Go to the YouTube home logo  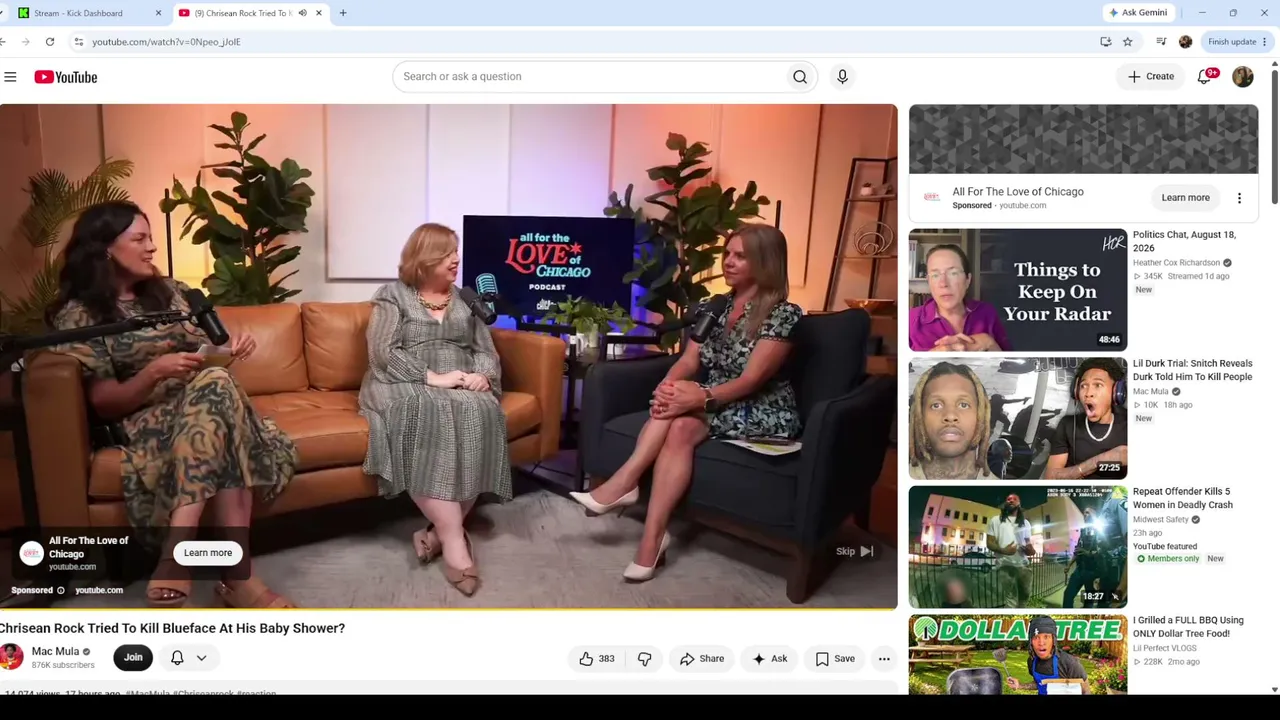point(66,77)
